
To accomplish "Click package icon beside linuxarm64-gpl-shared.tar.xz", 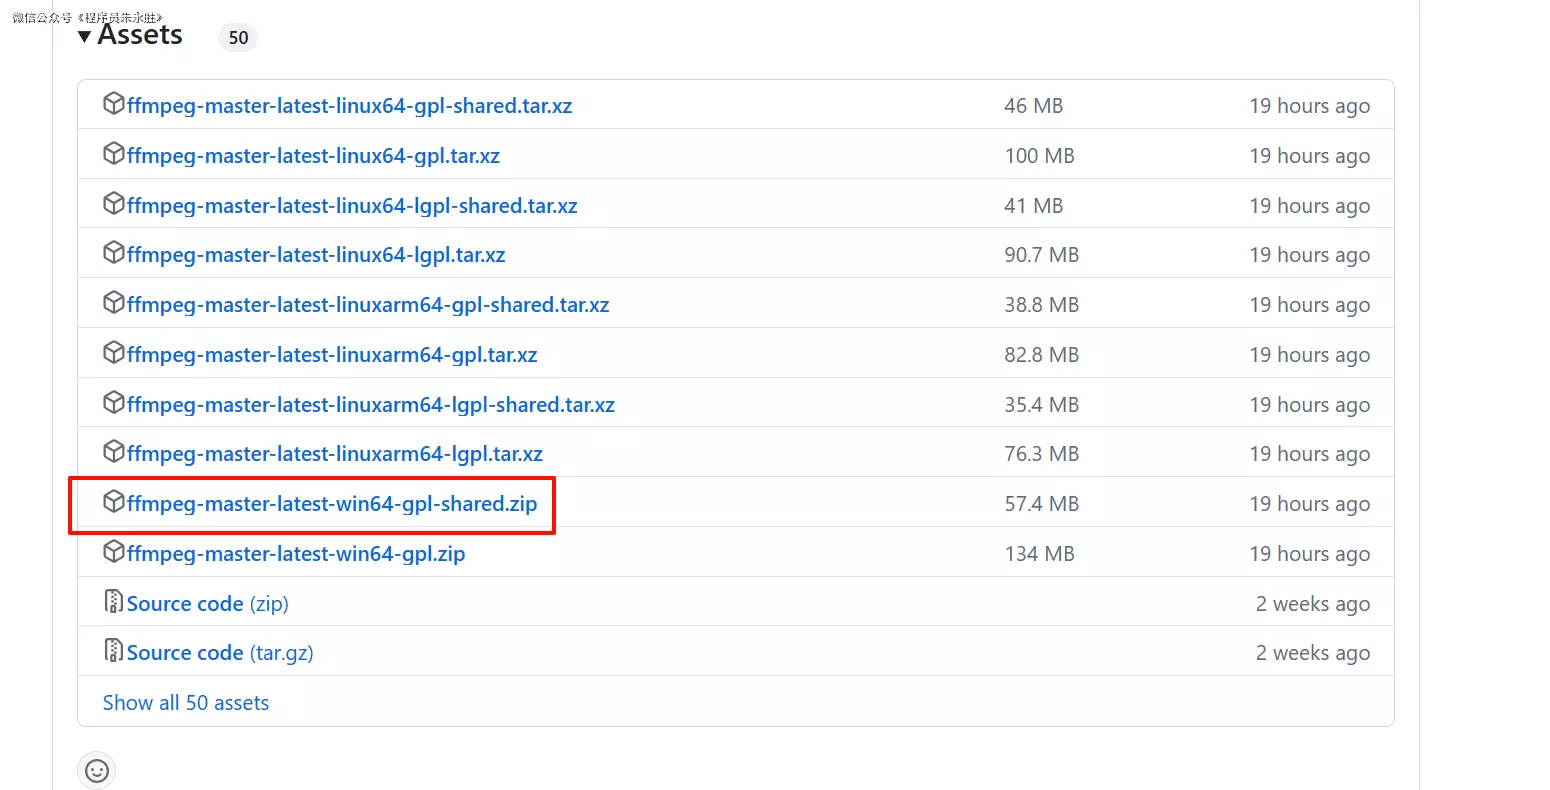I will pos(114,303).
